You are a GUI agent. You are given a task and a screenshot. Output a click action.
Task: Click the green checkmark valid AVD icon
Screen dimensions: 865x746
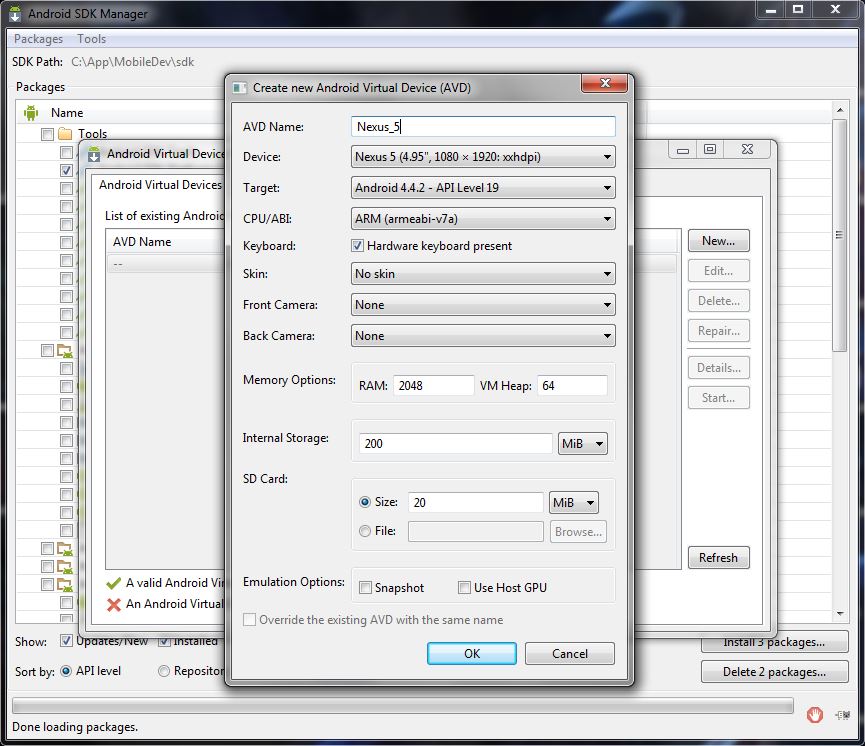click(114, 583)
